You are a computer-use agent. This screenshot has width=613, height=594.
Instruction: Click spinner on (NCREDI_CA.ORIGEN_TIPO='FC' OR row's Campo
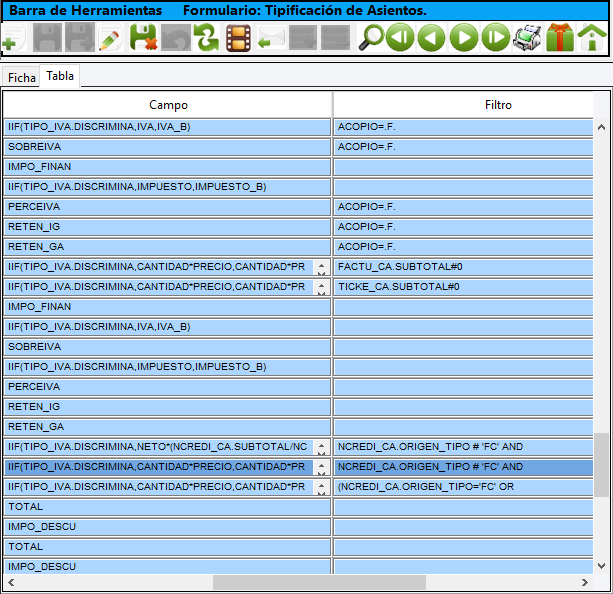[321, 487]
